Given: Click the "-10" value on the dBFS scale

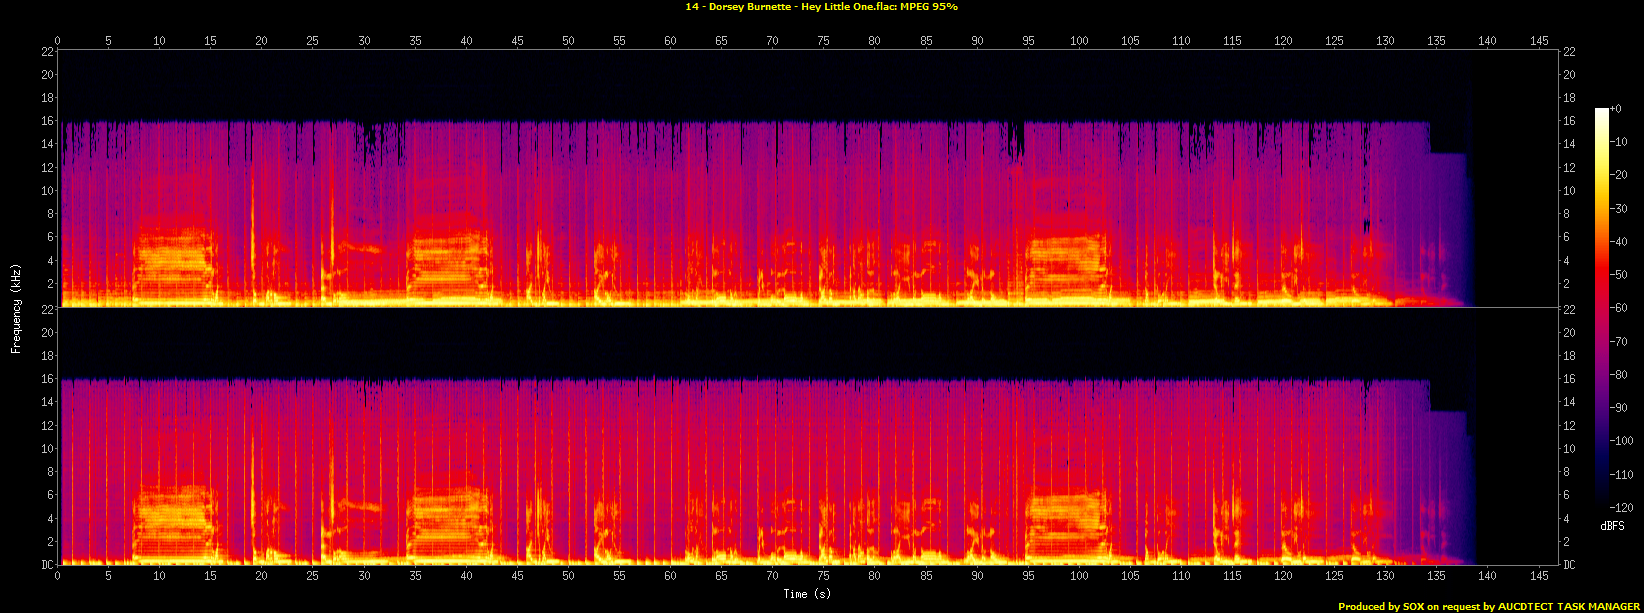Looking at the screenshot, I should [x=1621, y=141].
